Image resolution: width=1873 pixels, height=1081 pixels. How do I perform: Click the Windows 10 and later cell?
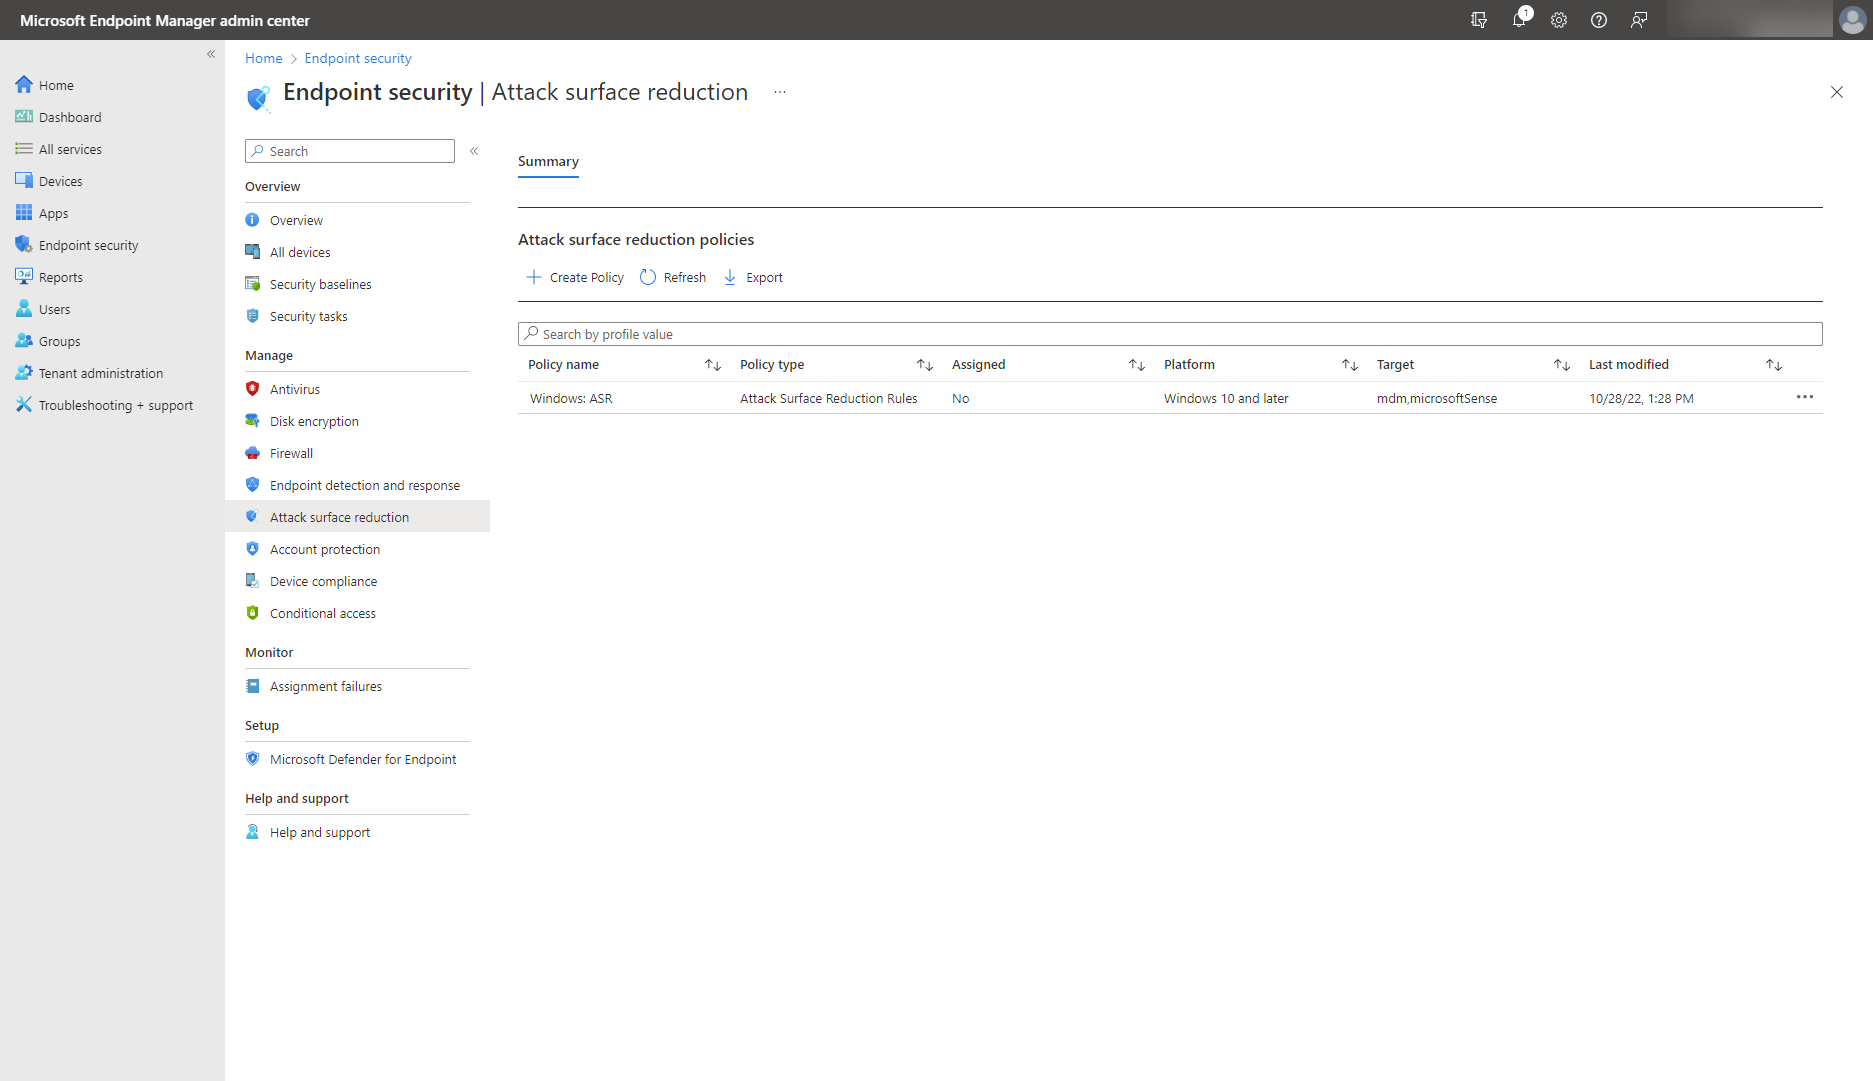(x=1226, y=398)
